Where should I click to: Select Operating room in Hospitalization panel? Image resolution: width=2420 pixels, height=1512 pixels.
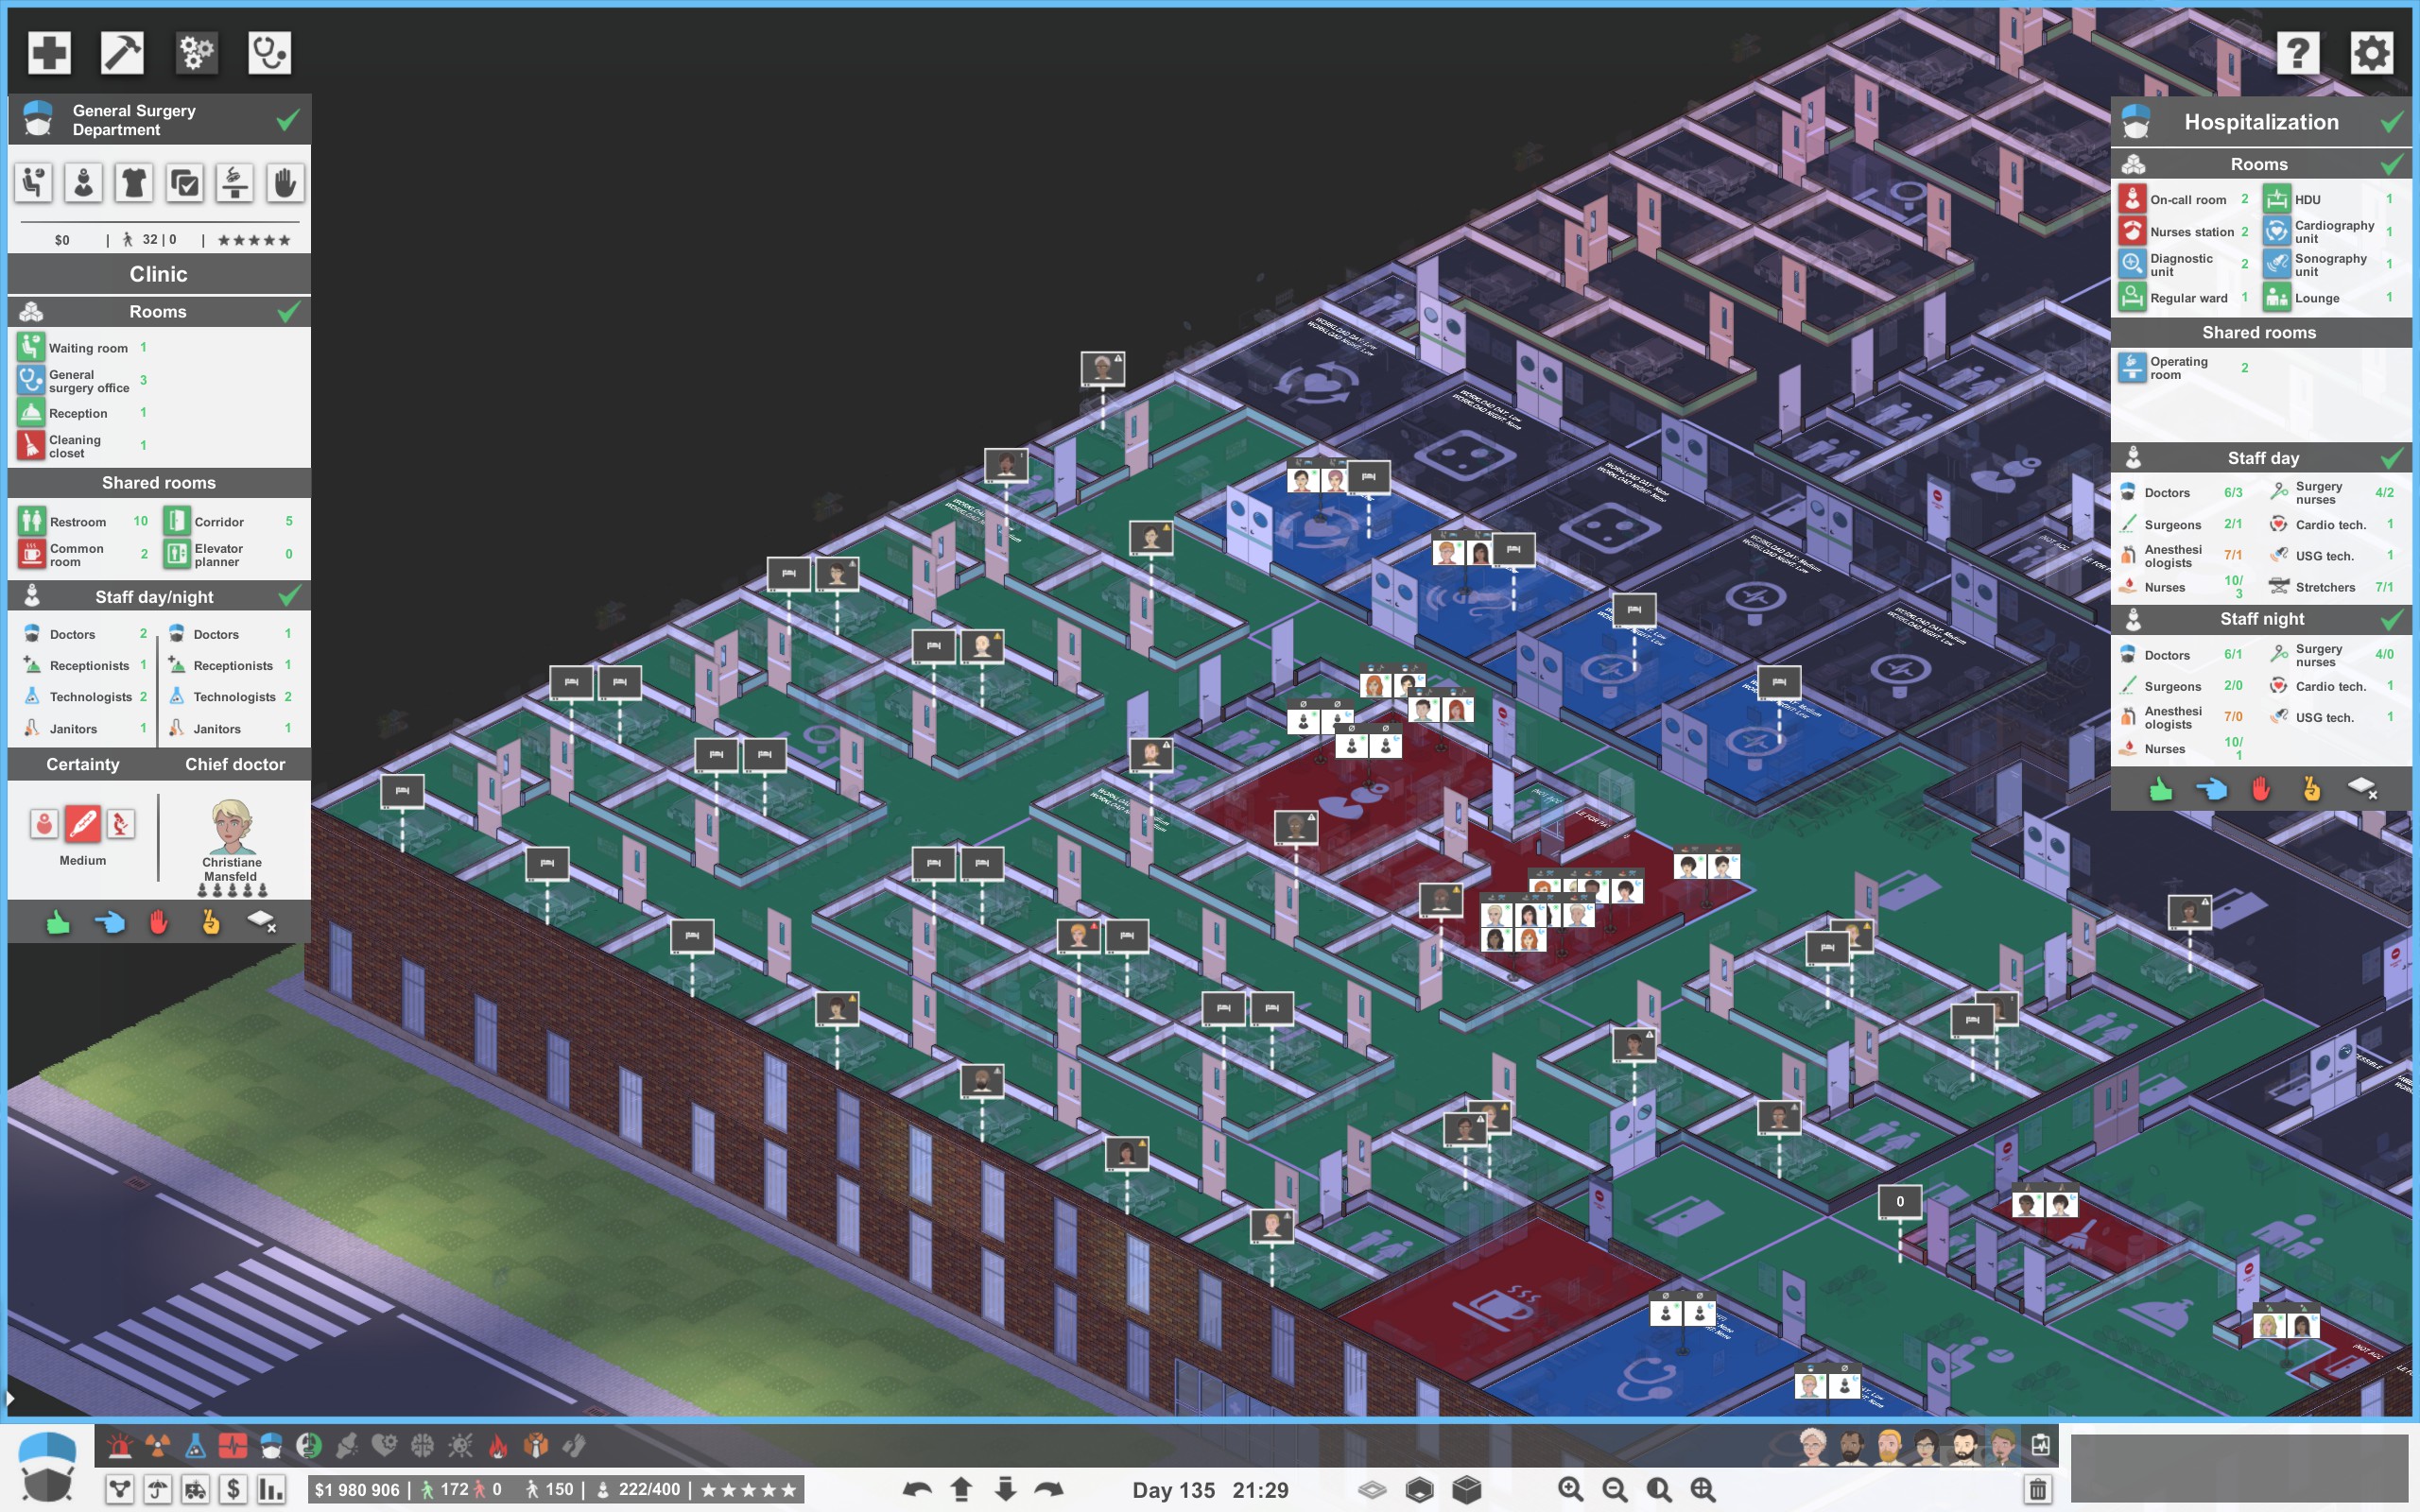pos(2186,368)
